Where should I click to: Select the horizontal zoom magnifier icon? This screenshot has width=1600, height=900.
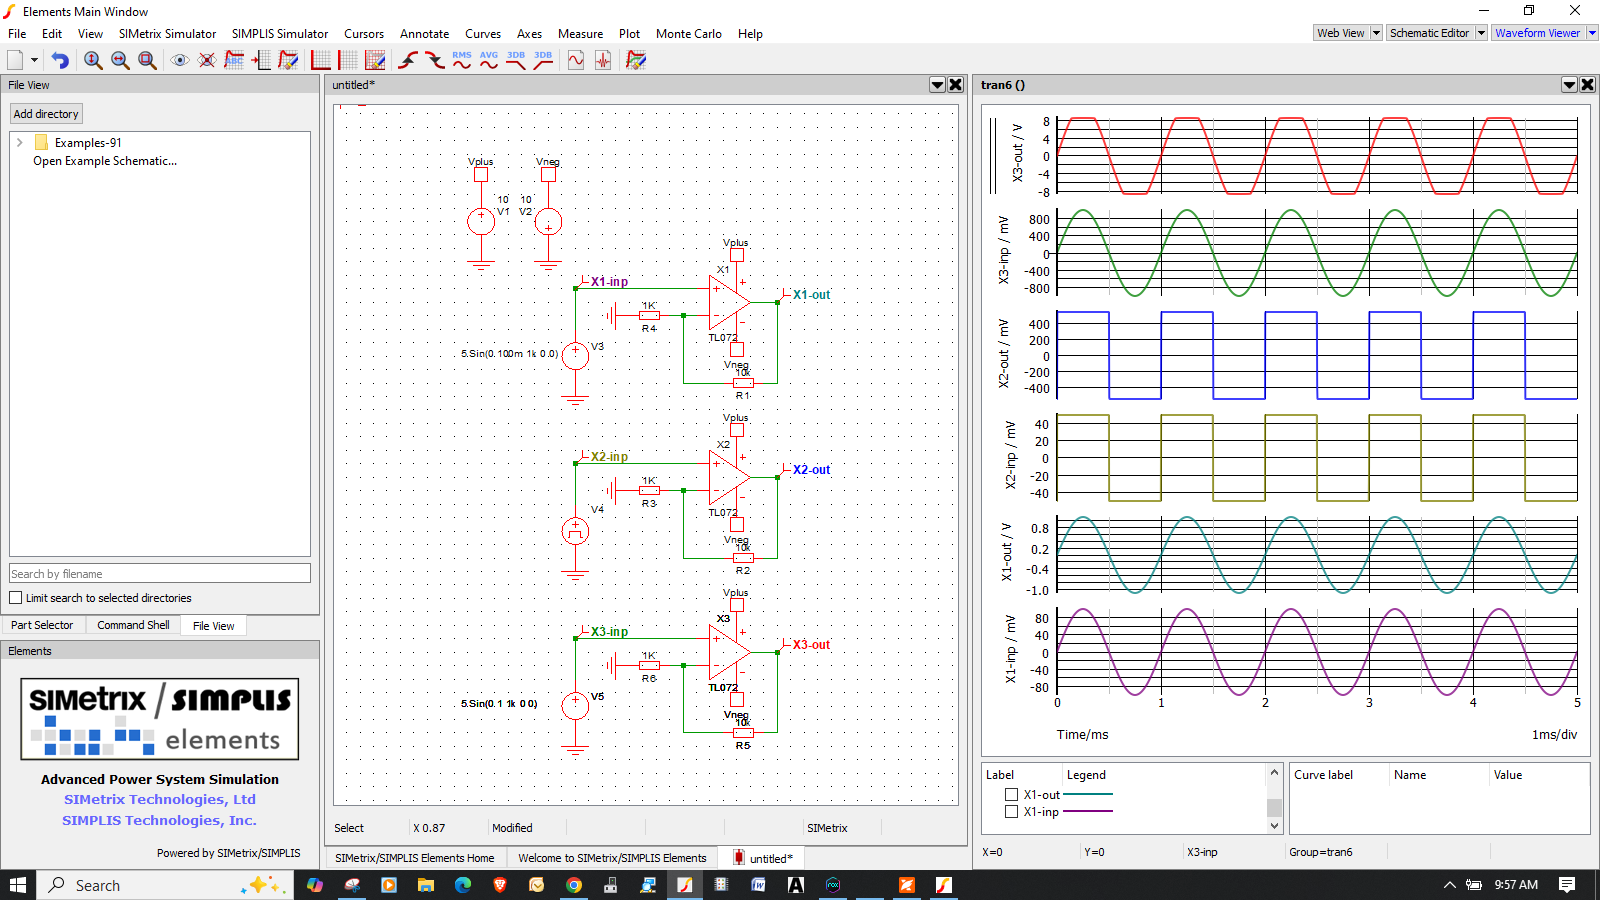point(120,60)
